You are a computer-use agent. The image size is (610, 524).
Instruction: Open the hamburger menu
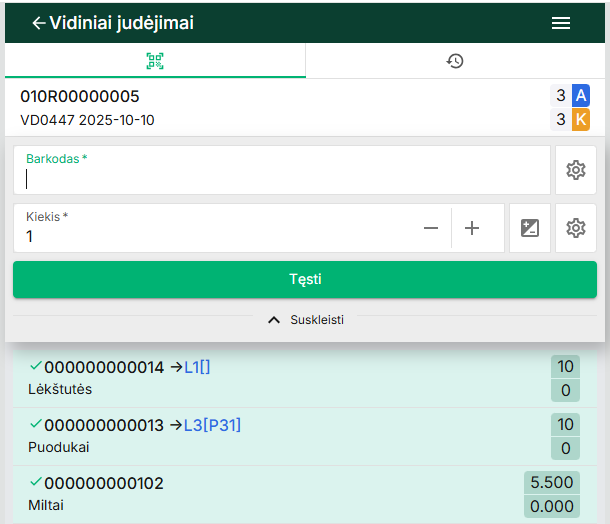tap(560, 23)
